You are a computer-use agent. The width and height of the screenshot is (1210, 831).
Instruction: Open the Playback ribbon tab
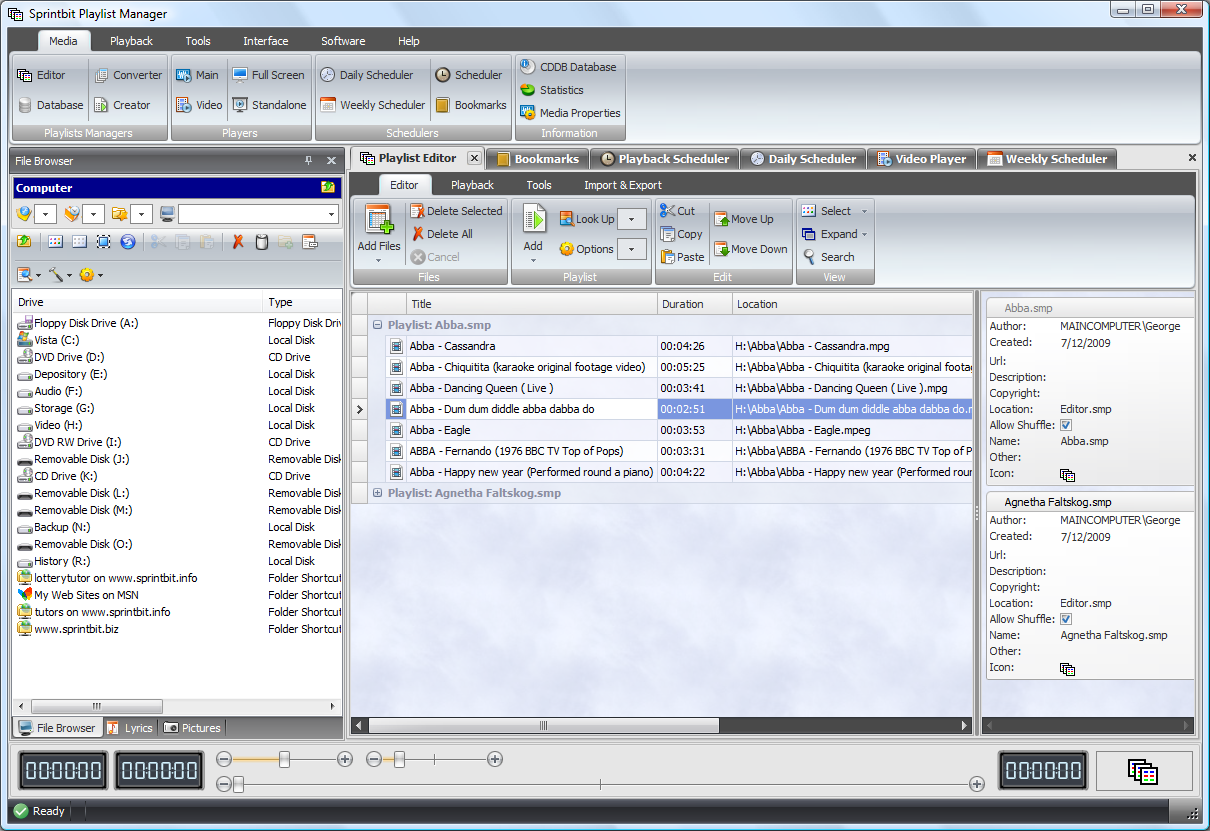pyautogui.click(x=131, y=41)
